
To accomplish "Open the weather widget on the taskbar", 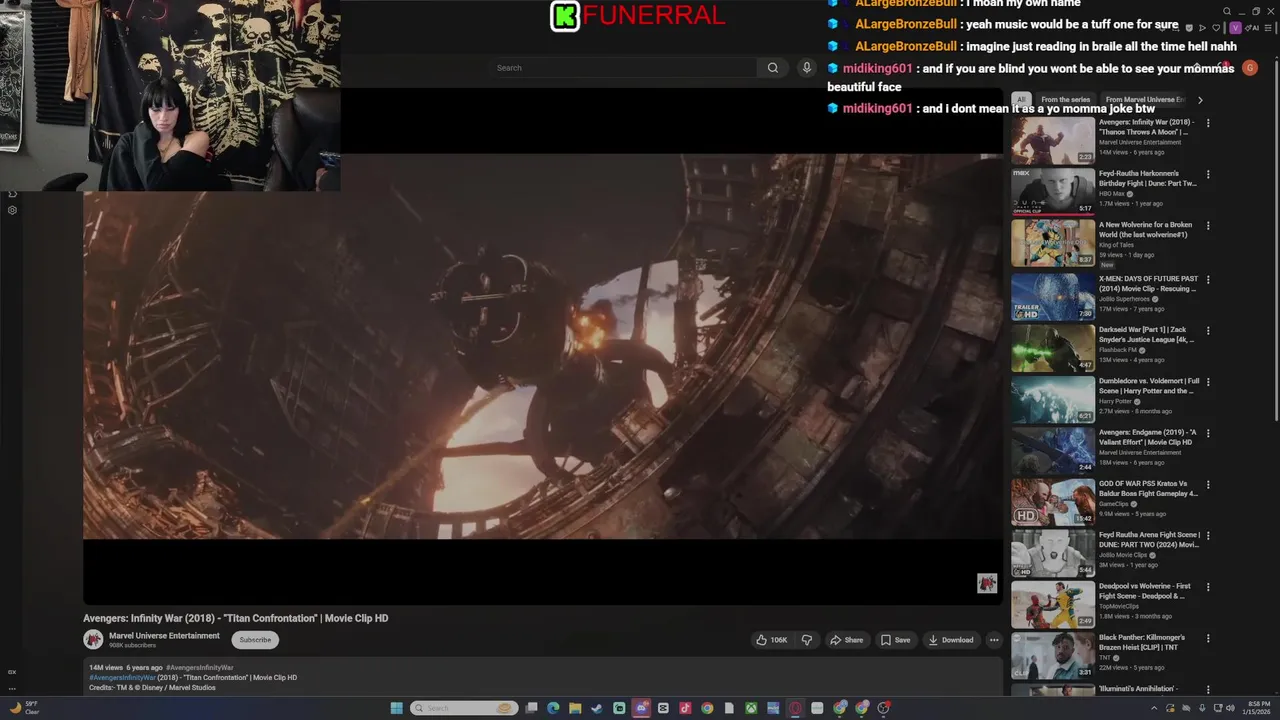I will (x=24, y=708).
